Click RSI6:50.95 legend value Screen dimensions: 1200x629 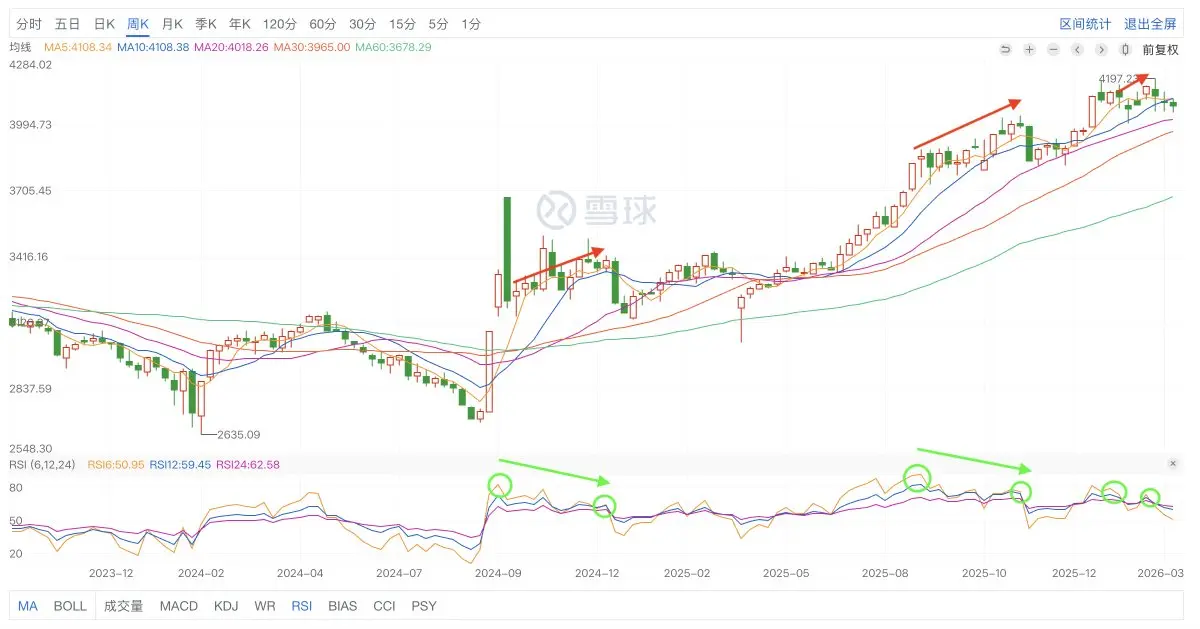pos(115,464)
